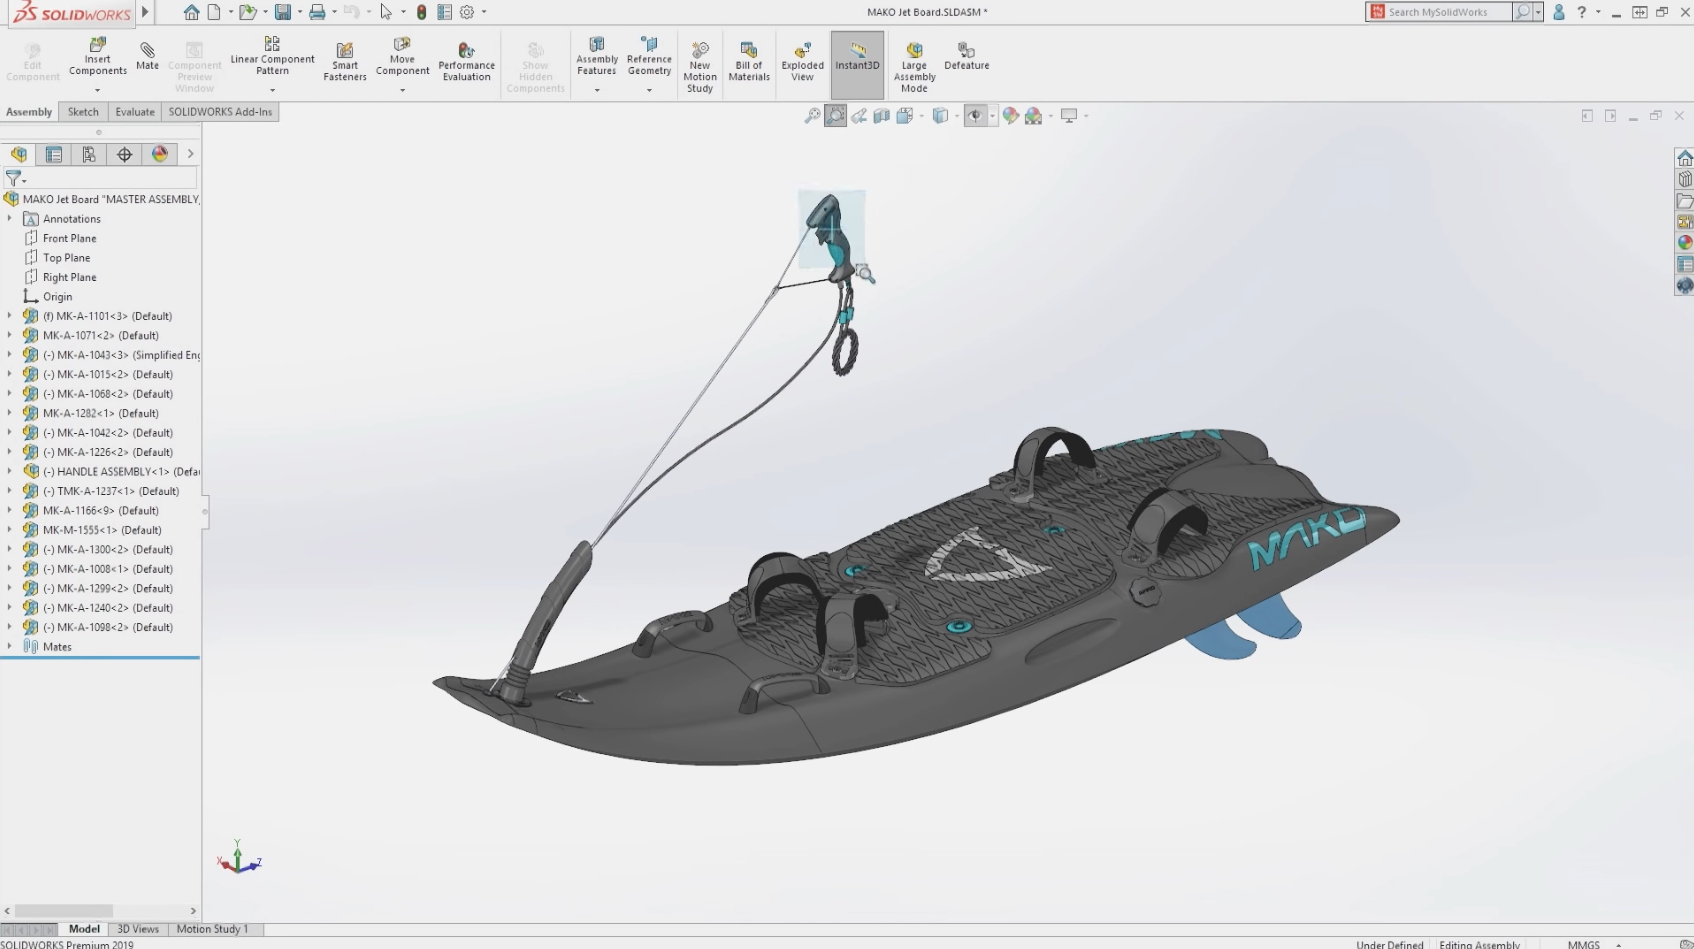The width and height of the screenshot is (1694, 949).
Task: Activate the Move Component tool
Action: pos(402,60)
